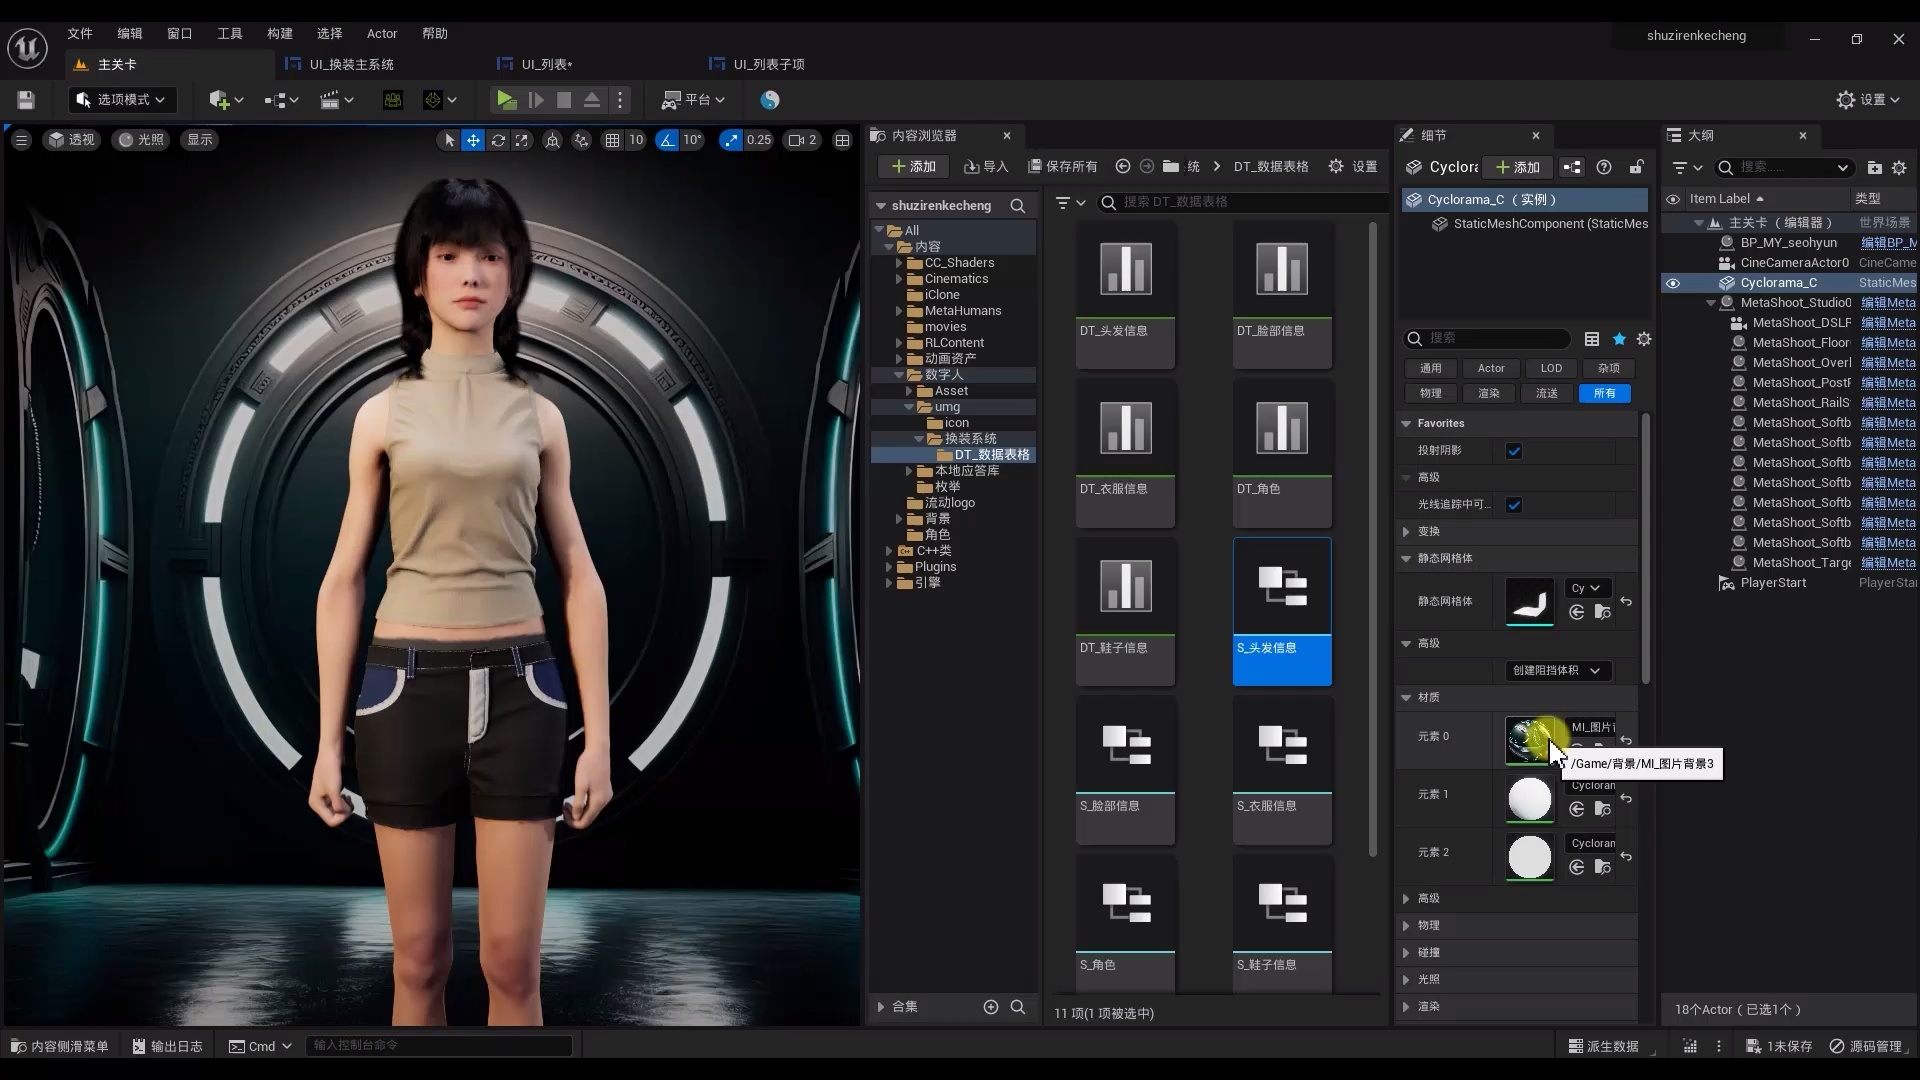Open the 工具 menu
The height and width of the screenshot is (1080, 1920).
[x=229, y=33]
